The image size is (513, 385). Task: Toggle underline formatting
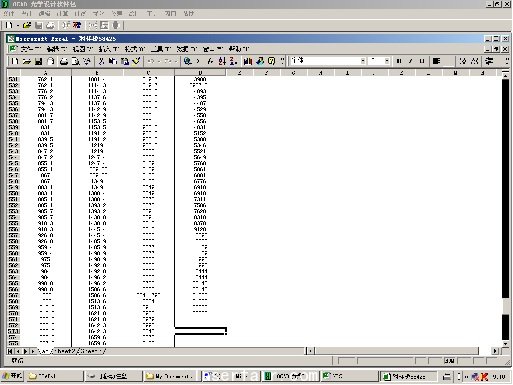422,61
